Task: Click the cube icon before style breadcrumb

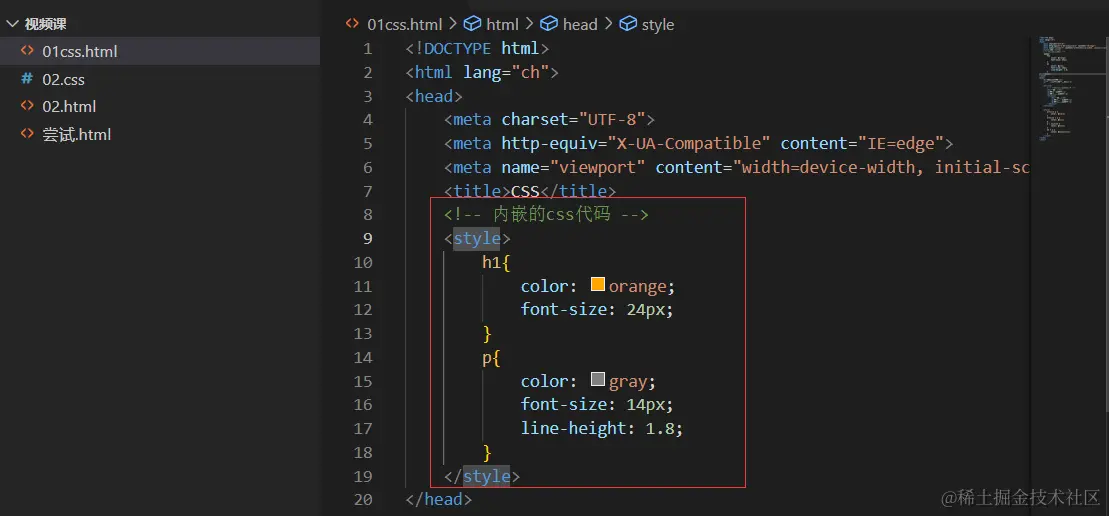Action: 628,24
